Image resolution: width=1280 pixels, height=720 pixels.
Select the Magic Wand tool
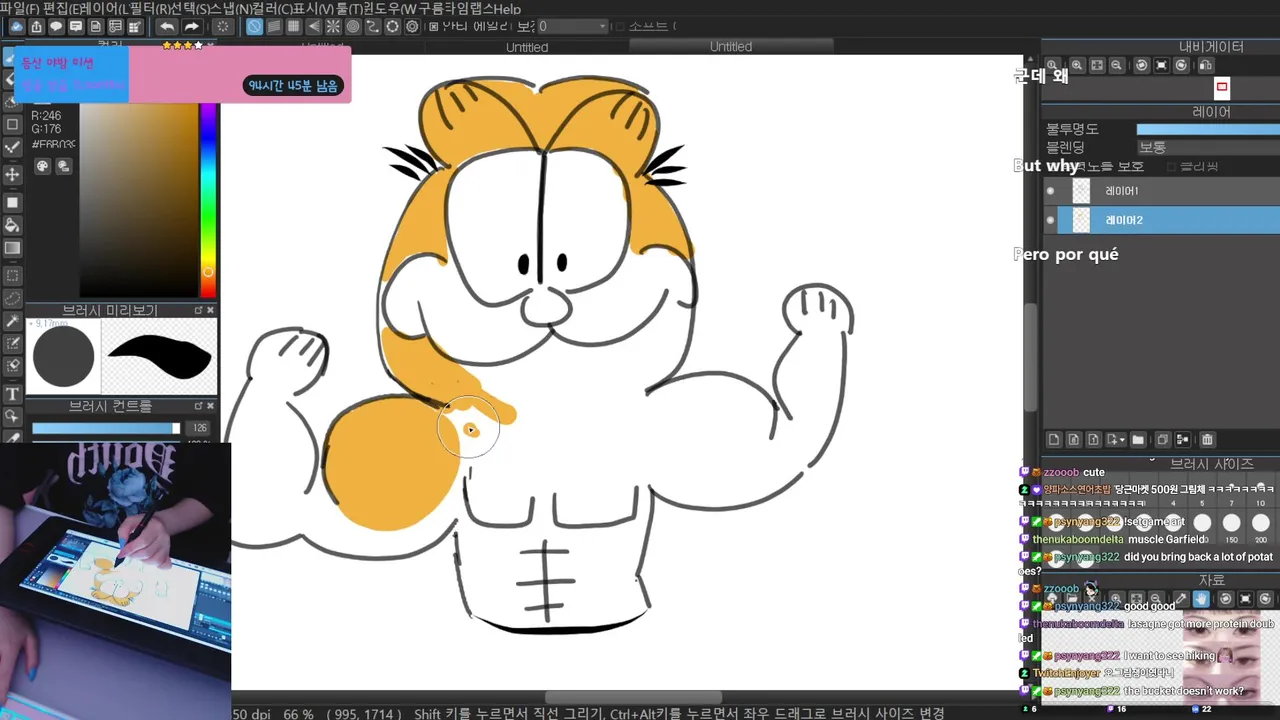(x=12, y=321)
